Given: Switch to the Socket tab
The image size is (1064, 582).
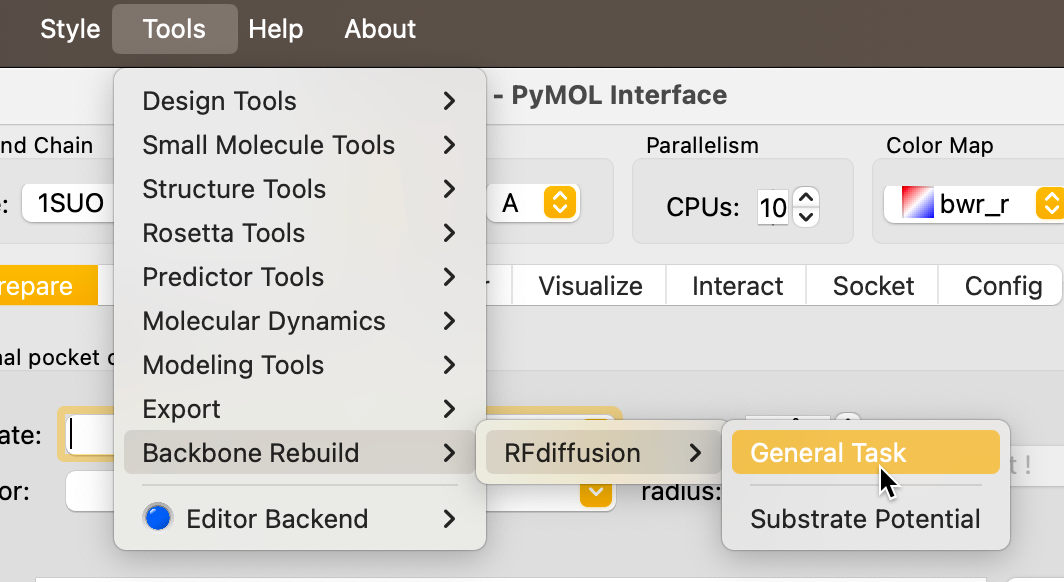Looking at the screenshot, I should point(873,286).
